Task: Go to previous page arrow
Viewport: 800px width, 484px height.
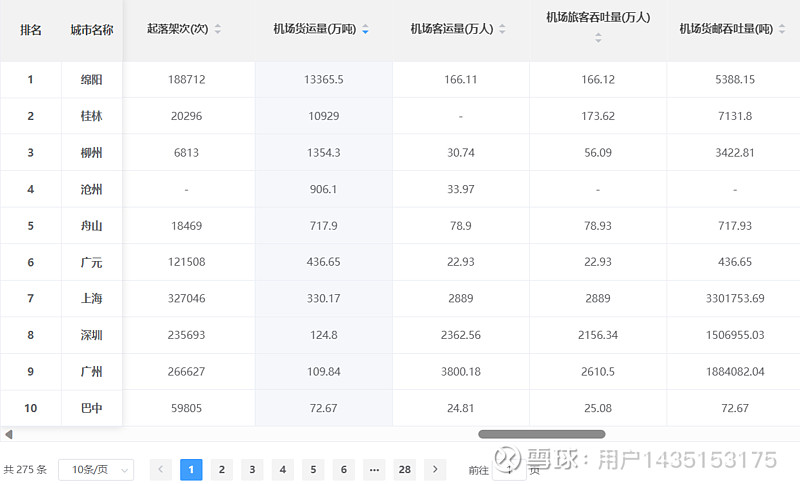Action: [161, 469]
